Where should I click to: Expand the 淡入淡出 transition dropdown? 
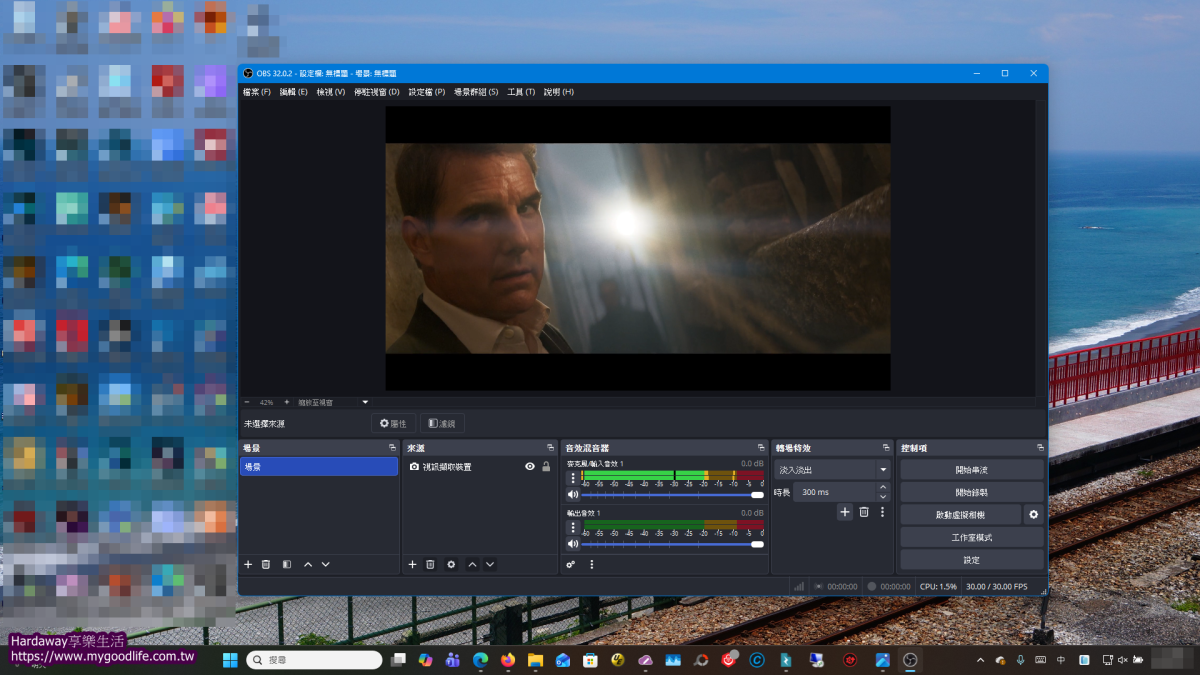click(883, 470)
